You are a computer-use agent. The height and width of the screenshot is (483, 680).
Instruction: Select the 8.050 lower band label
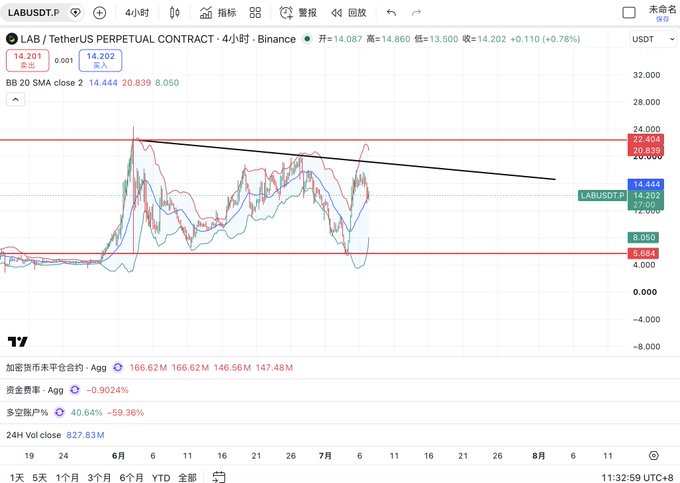point(643,237)
